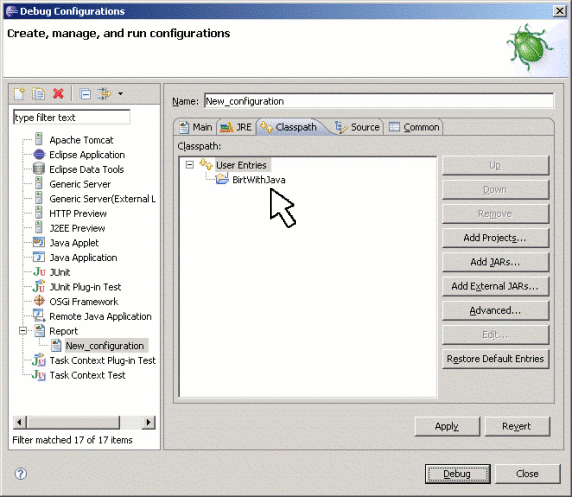The width and height of the screenshot is (572, 497).
Task: Collapse the User Entries classpath node
Action: tap(189, 165)
